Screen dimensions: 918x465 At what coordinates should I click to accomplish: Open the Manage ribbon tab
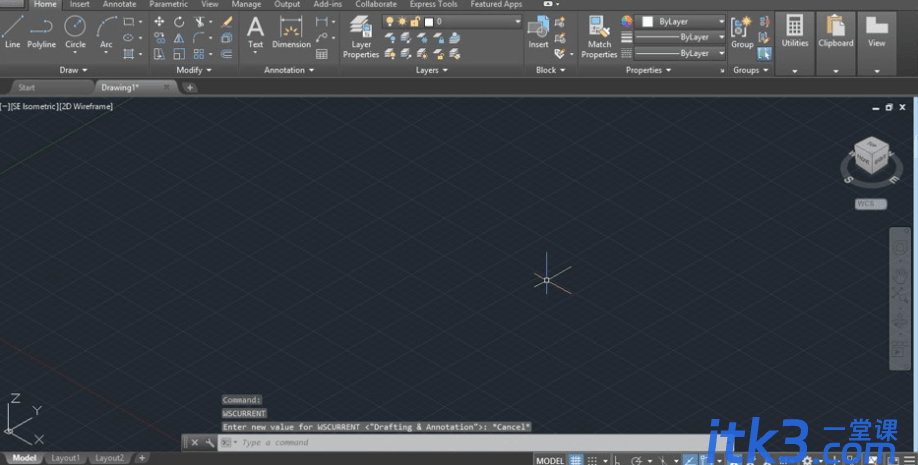246,4
